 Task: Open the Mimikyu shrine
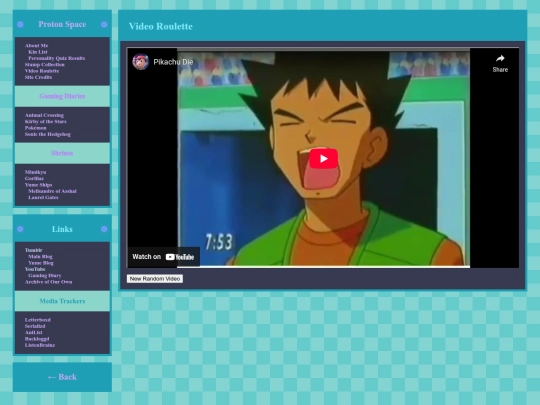pos(35,172)
